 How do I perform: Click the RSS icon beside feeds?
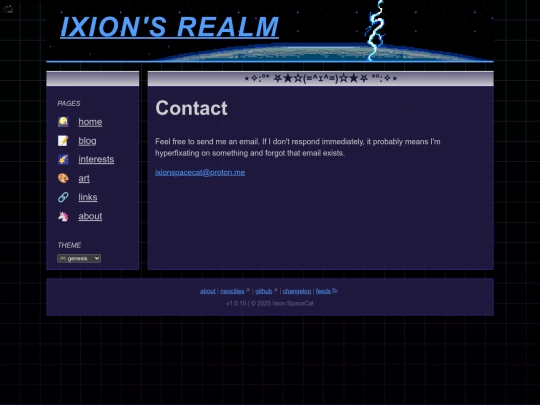point(335,291)
